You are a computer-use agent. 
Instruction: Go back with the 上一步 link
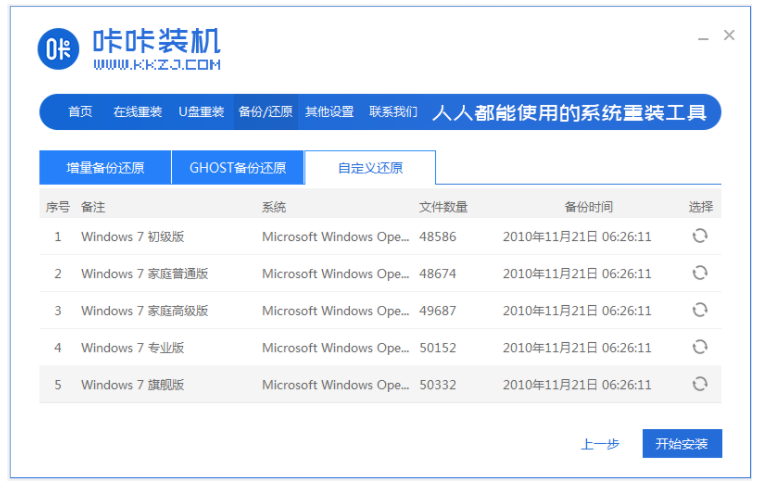[600, 443]
